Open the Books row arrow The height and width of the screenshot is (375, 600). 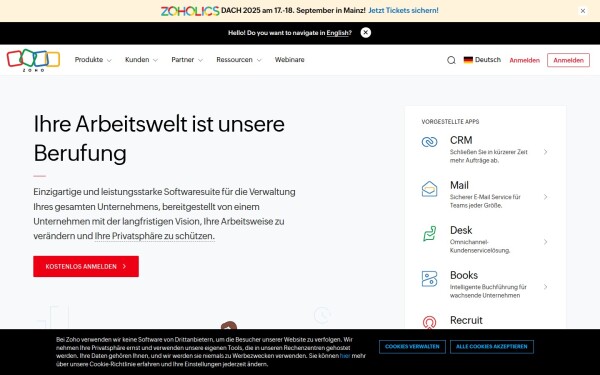click(546, 287)
